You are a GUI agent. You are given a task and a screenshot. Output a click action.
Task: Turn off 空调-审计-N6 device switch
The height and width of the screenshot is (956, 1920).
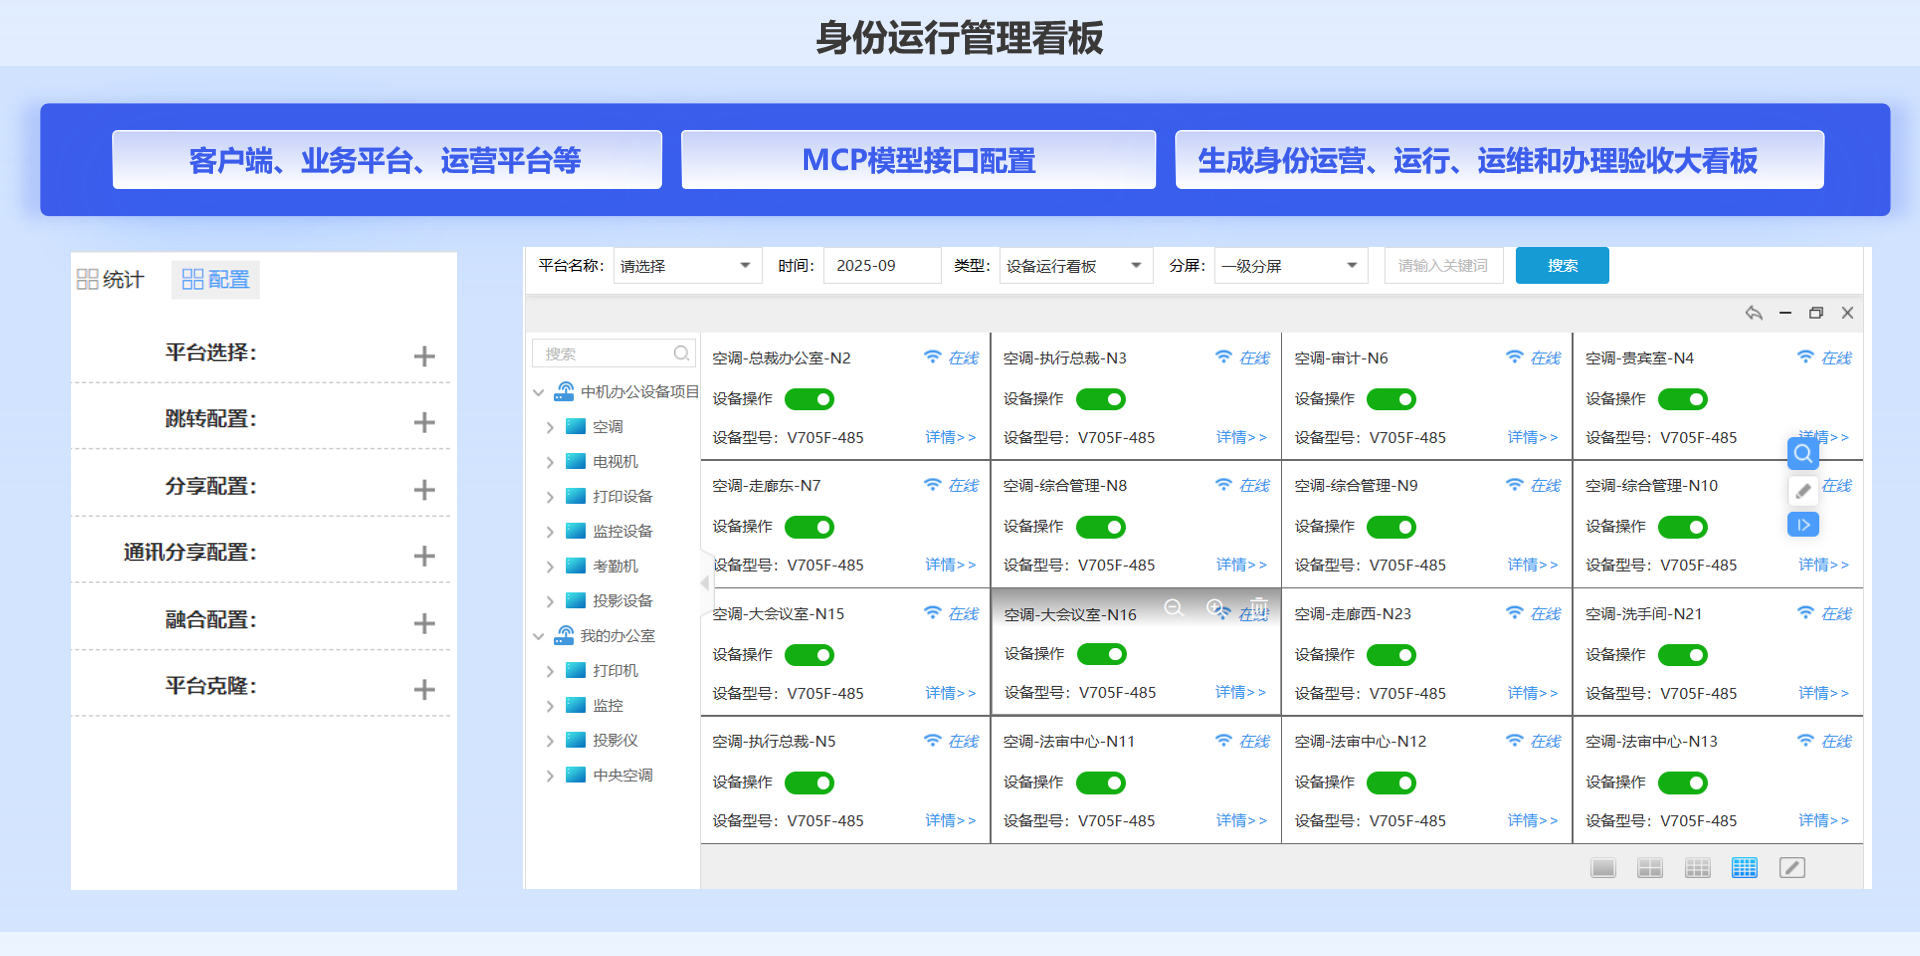[1391, 399]
